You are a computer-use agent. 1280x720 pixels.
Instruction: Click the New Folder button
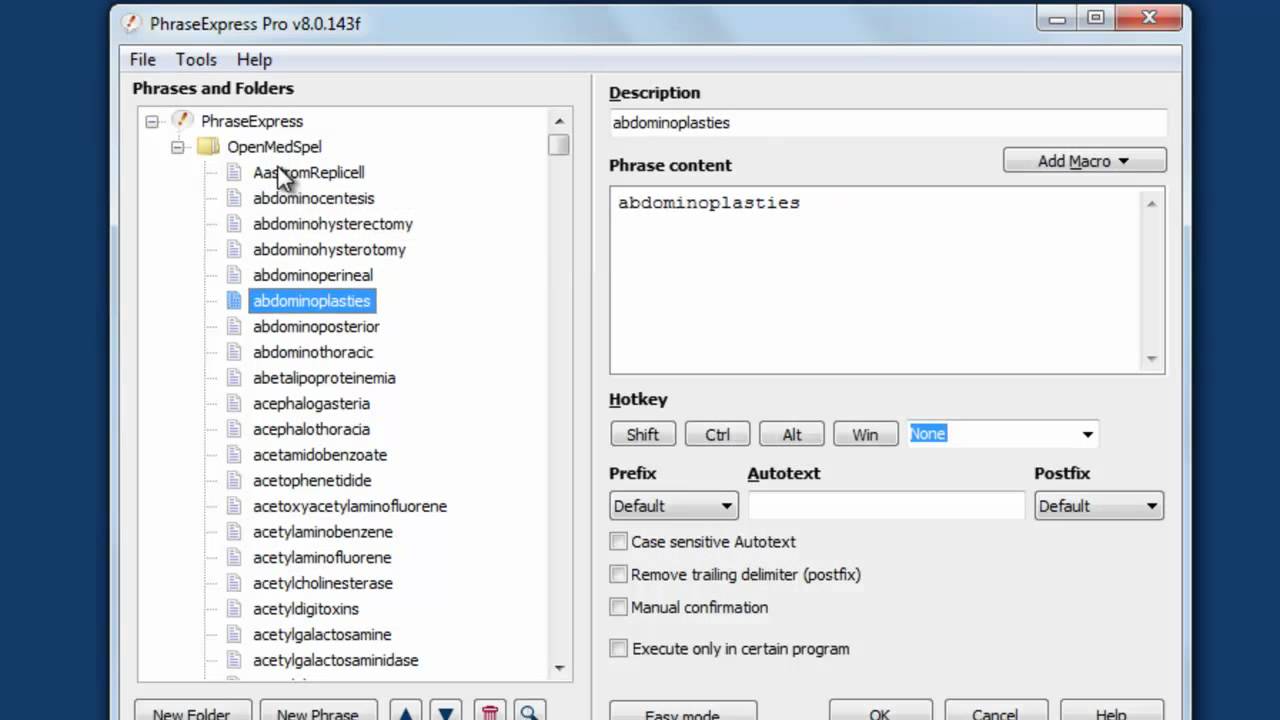(191, 712)
